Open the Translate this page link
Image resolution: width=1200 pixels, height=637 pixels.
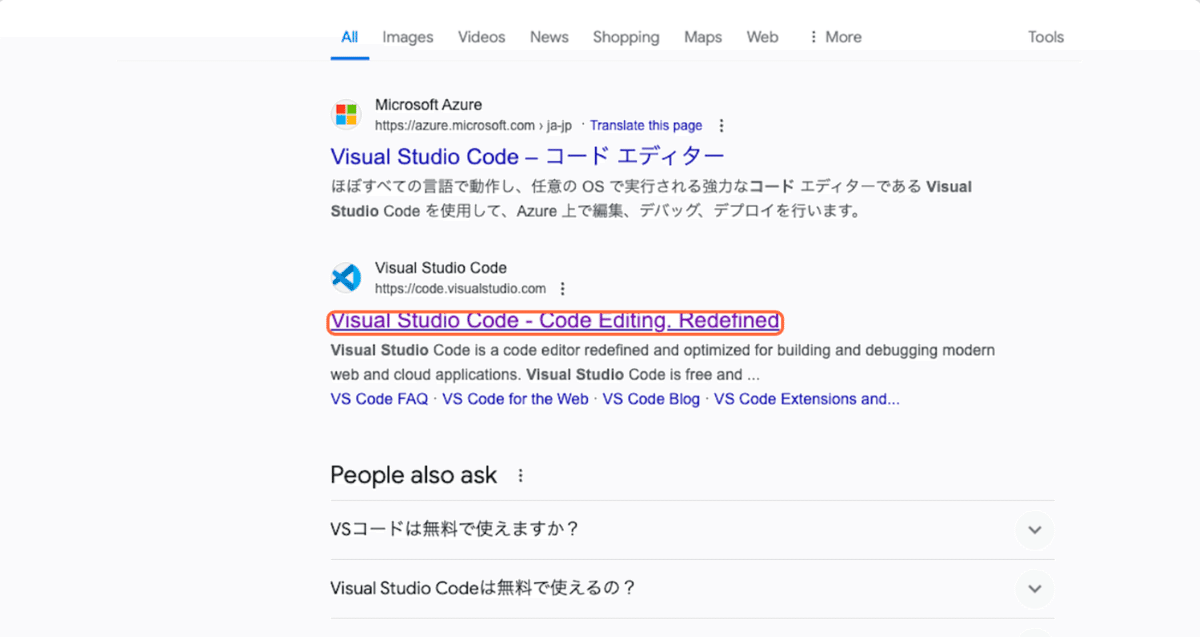(x=646, y=125)
